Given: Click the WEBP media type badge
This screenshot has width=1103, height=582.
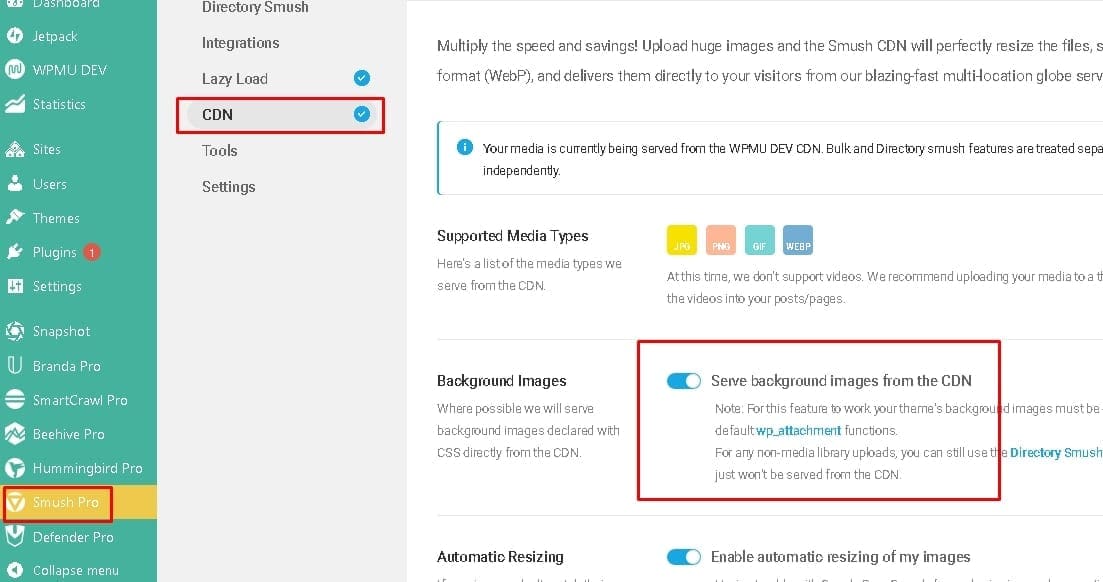Looking at the screenshot, I should (798, 240).
